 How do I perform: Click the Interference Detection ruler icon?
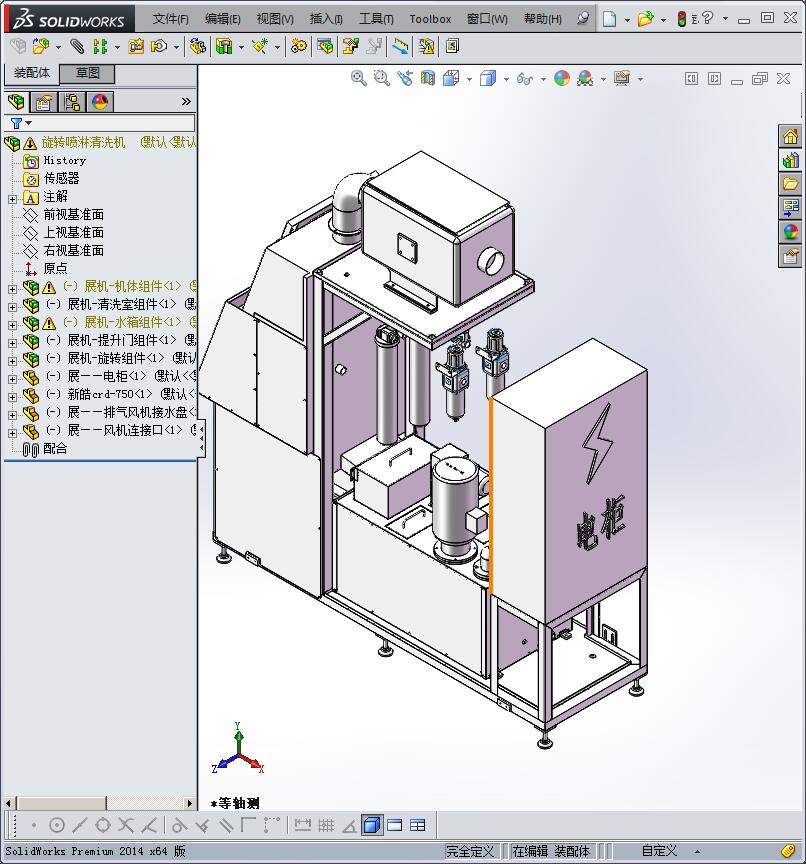point(401,46)
